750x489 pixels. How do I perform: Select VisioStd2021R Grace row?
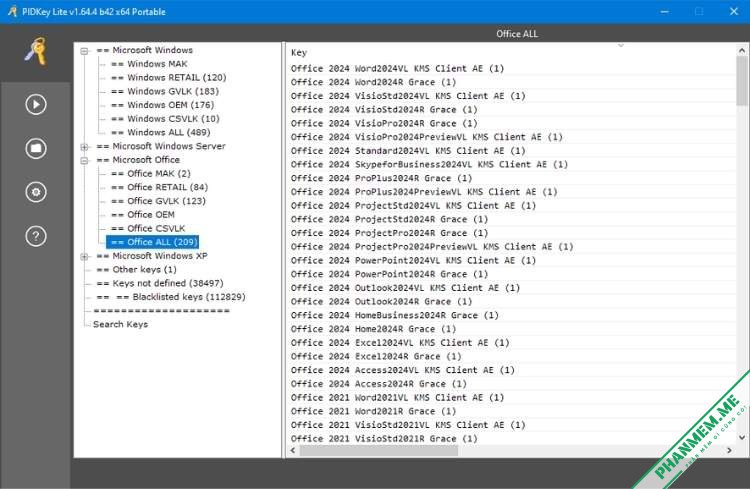(x=511, y=439)
